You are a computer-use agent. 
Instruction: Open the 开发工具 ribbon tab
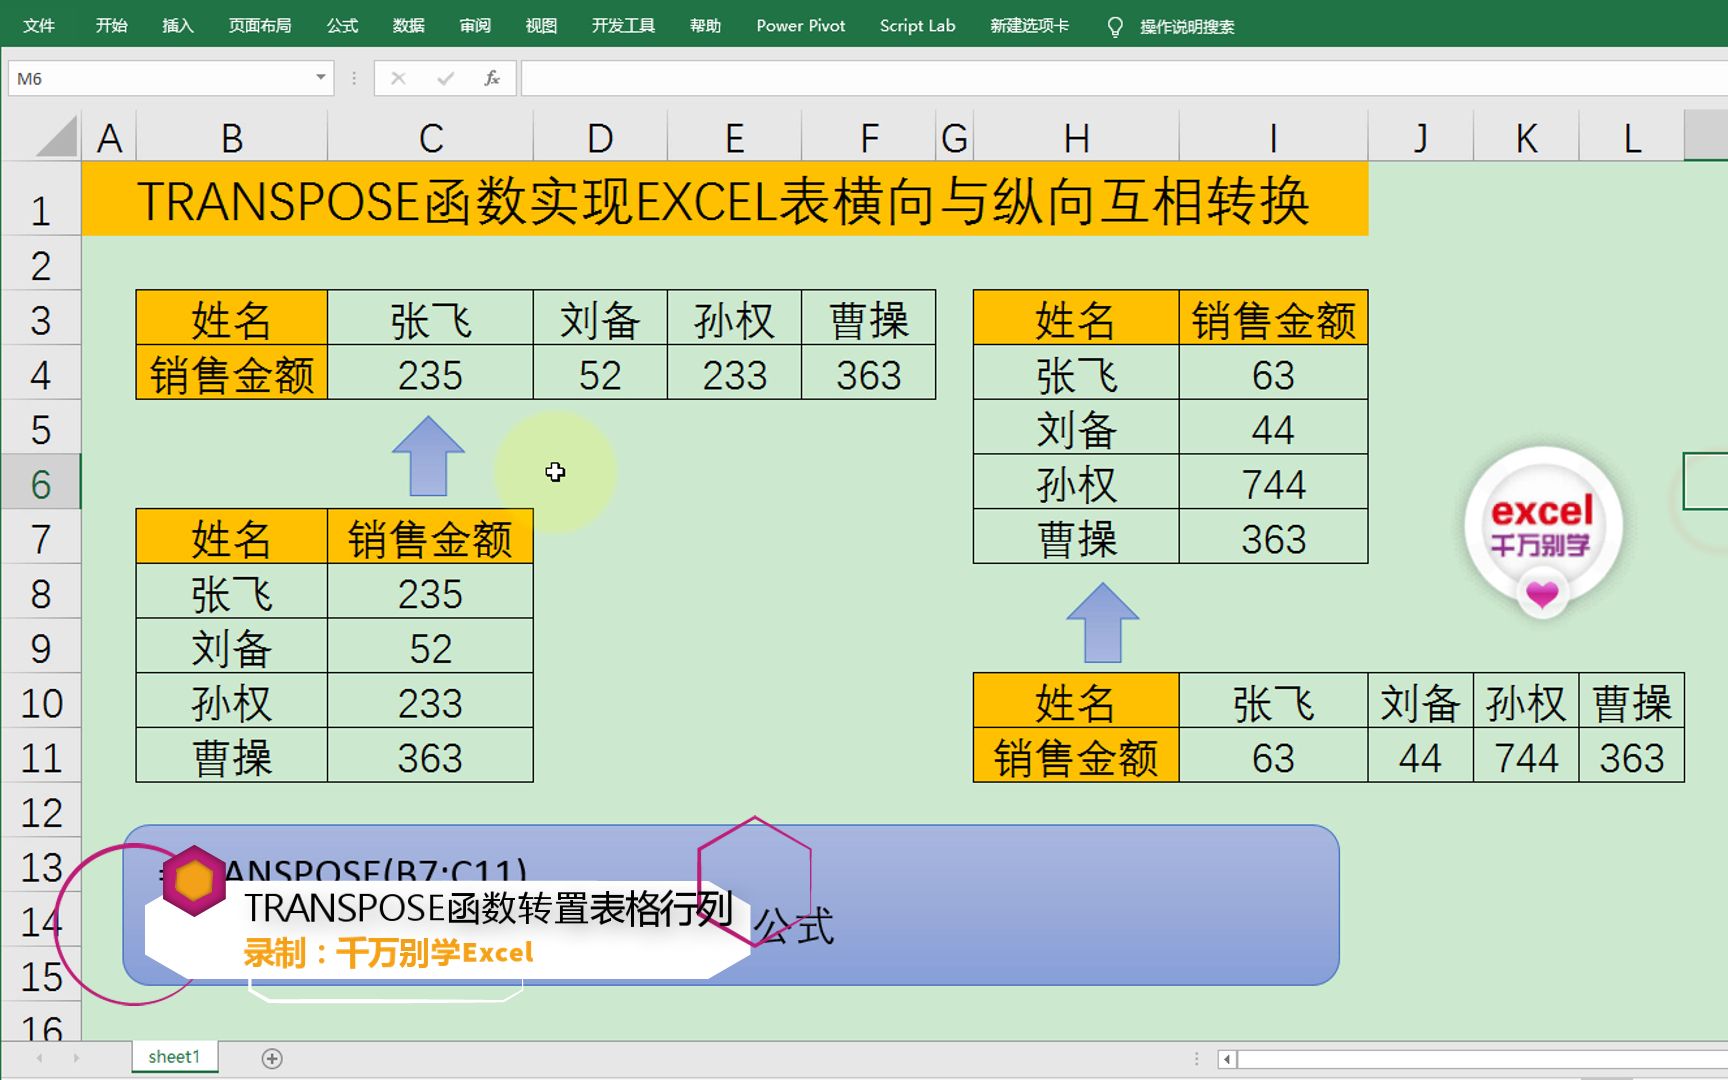[623, 25]
